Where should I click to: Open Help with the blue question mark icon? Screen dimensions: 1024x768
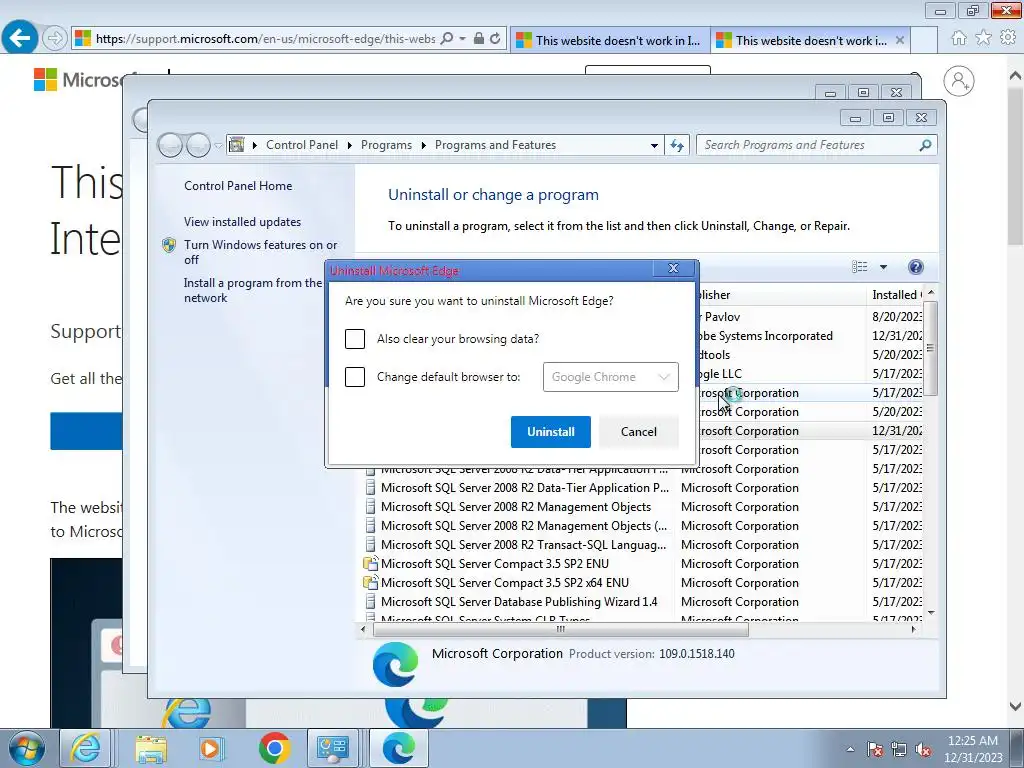pyautogui.click(x=916, y=266)
